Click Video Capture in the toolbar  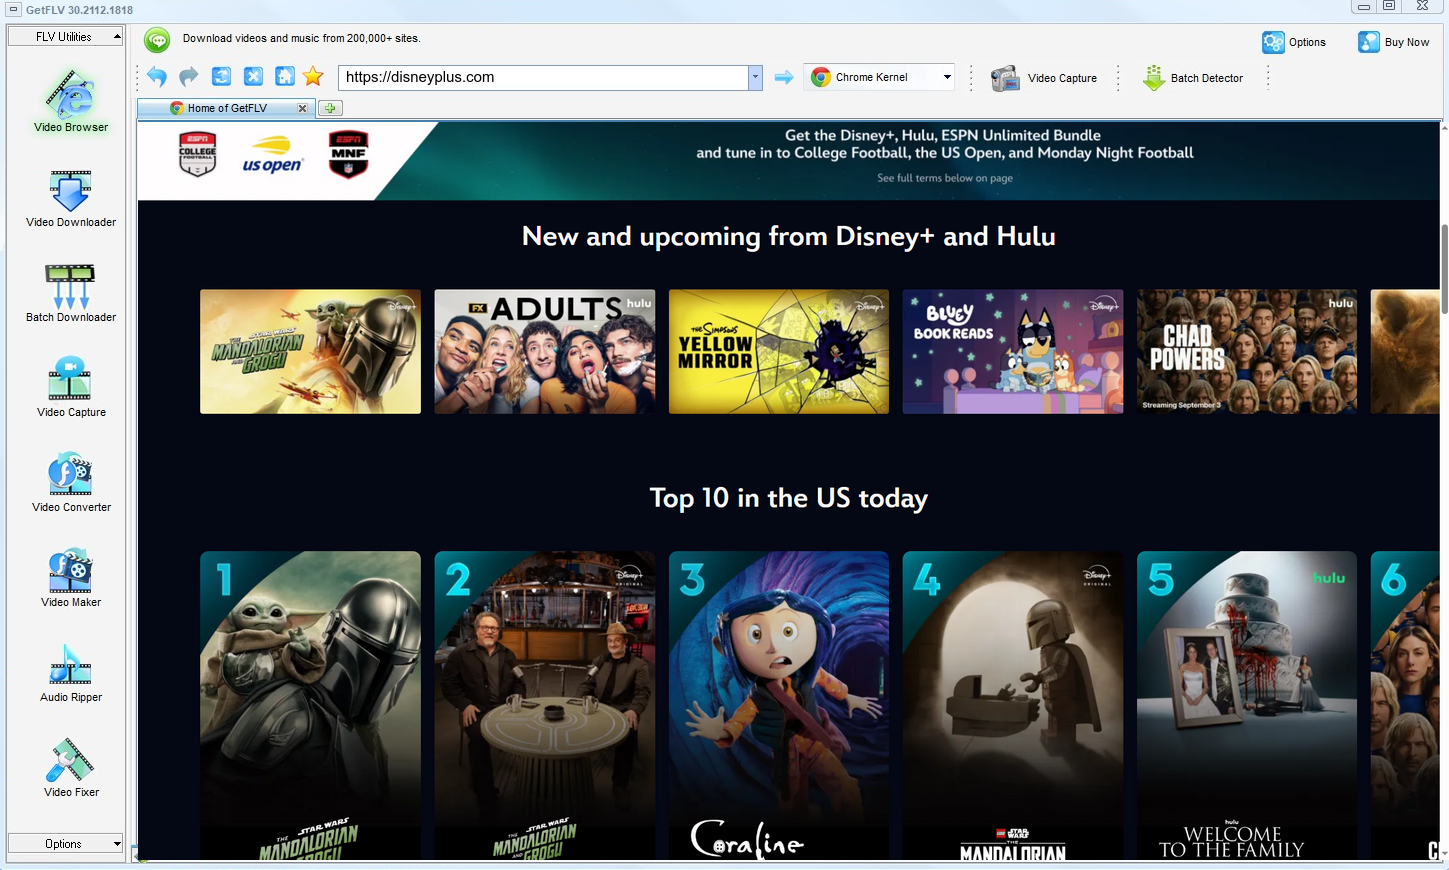coord(1043,78)
